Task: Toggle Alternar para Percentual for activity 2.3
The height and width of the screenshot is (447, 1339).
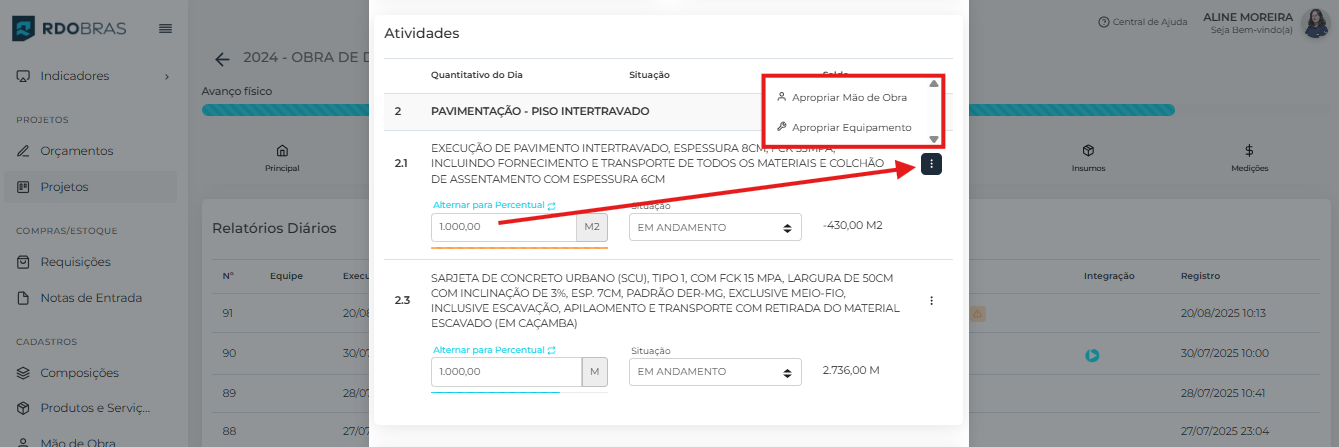Action: click(x=494, y=350)
